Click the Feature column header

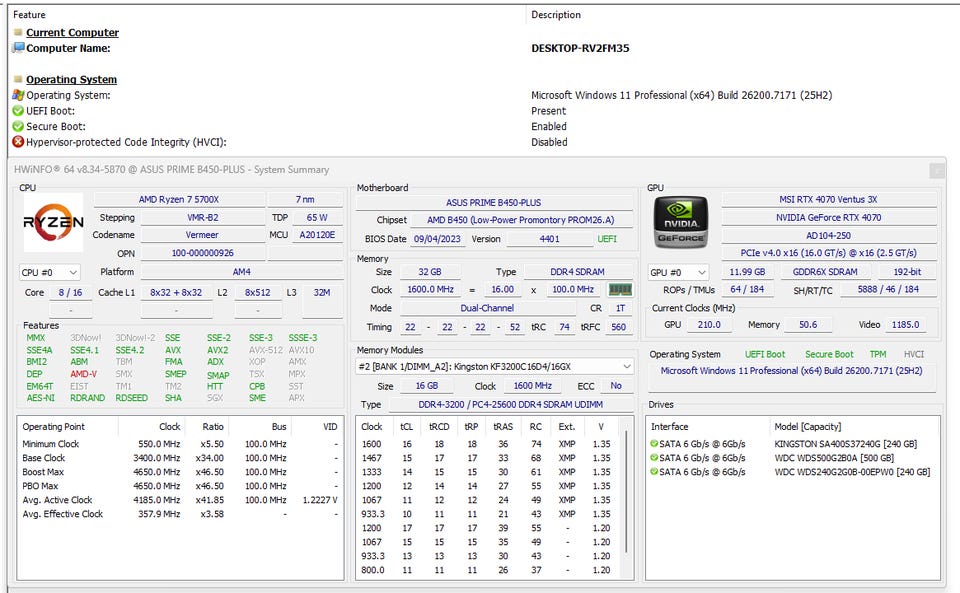tap(29, 15)
